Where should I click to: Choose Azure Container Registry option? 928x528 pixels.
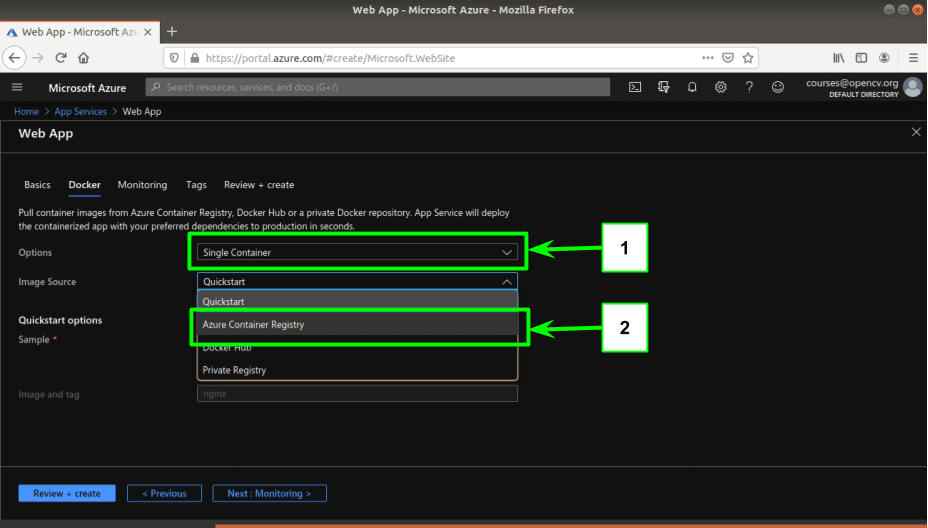pos(357,324)
